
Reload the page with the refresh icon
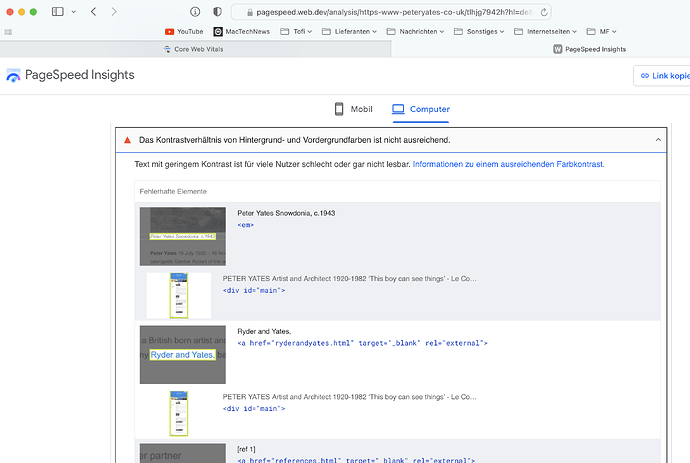pos(544,12)
